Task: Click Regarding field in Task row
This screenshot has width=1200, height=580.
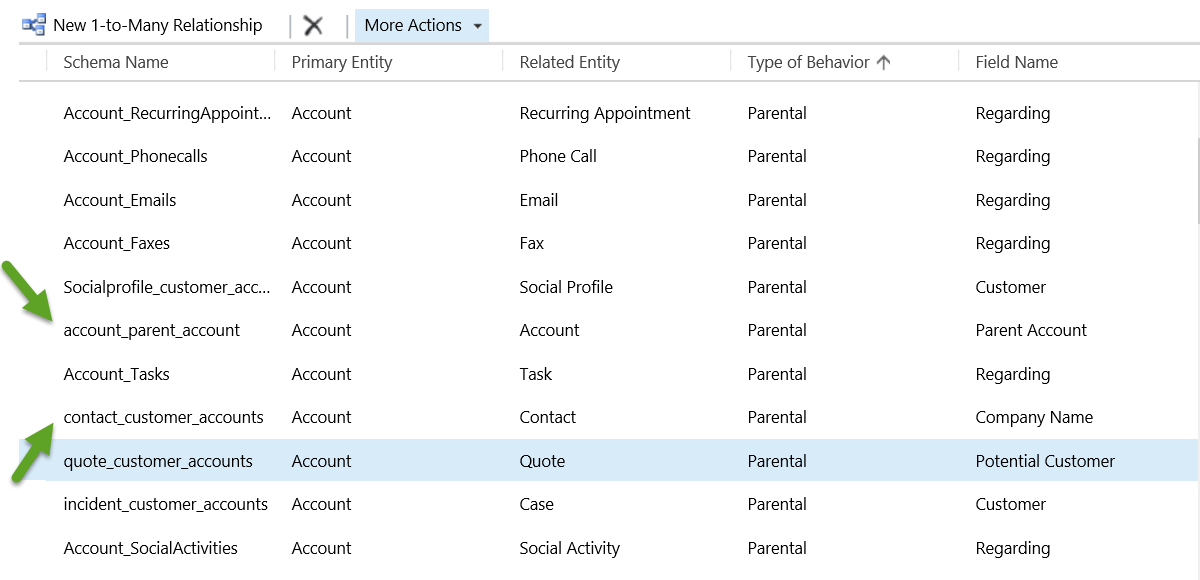Action: [1013, 374]
